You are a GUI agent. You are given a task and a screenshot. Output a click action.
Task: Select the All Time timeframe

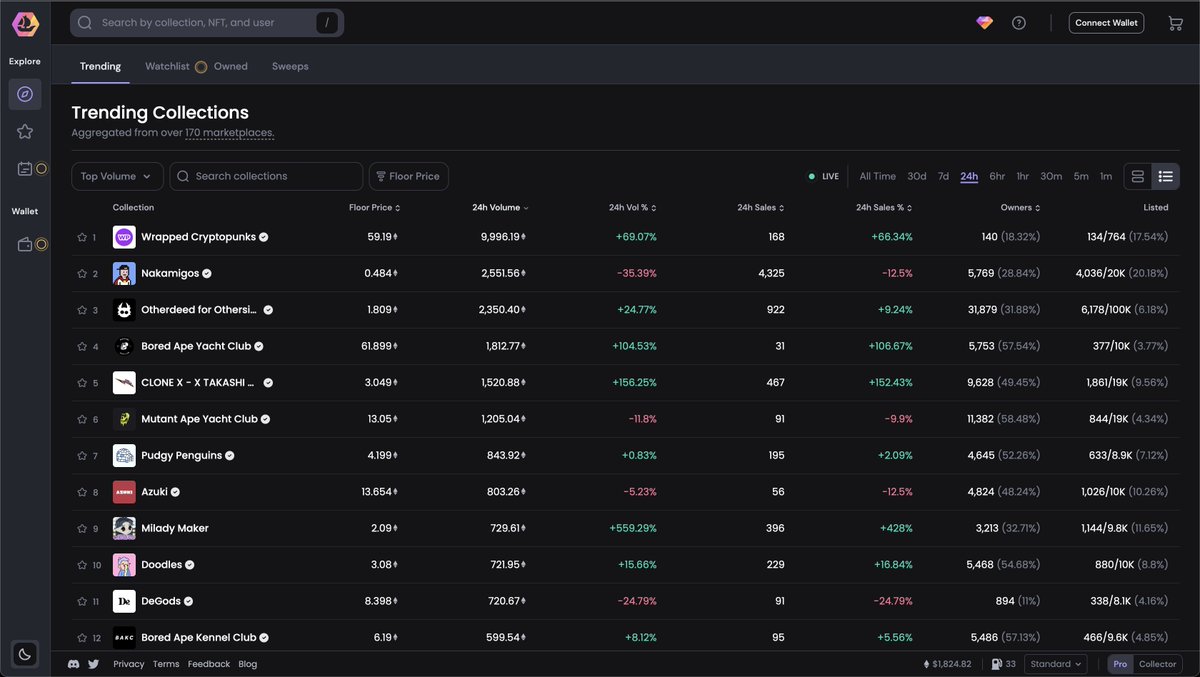[x=877, y=176]
